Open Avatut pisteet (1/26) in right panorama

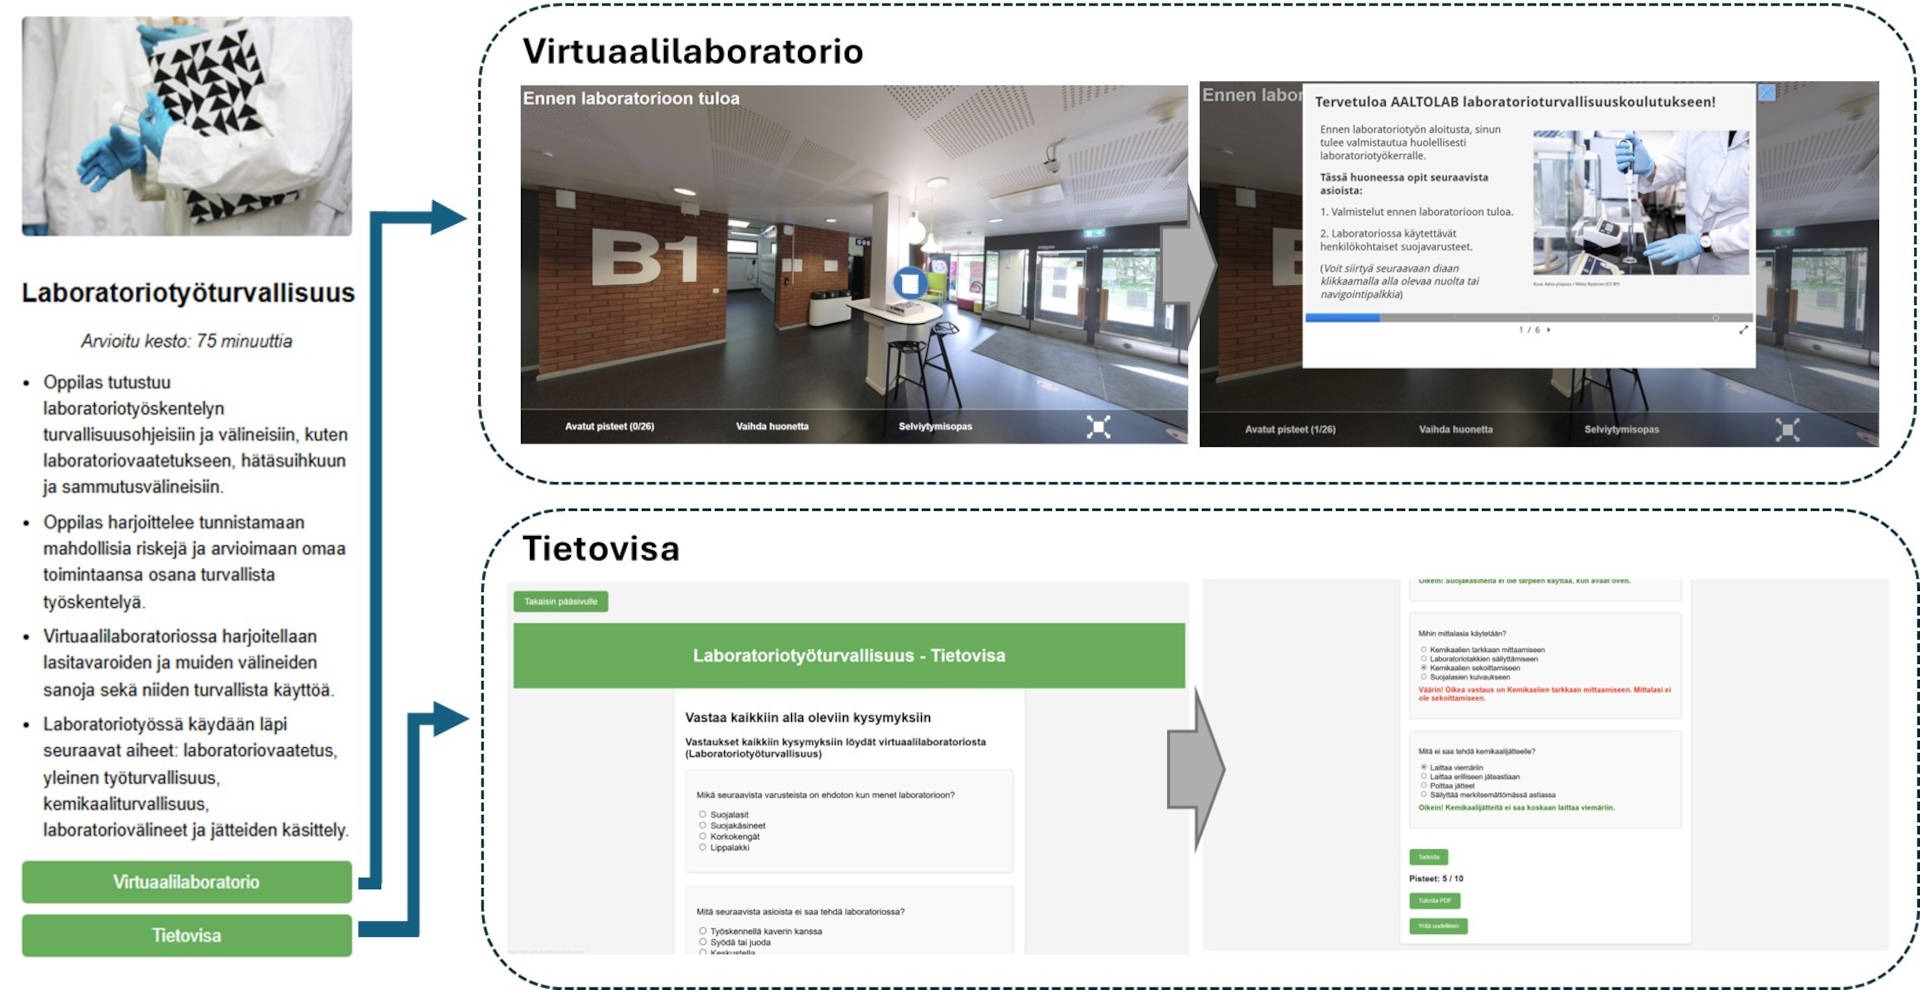tap(1290, 430)
